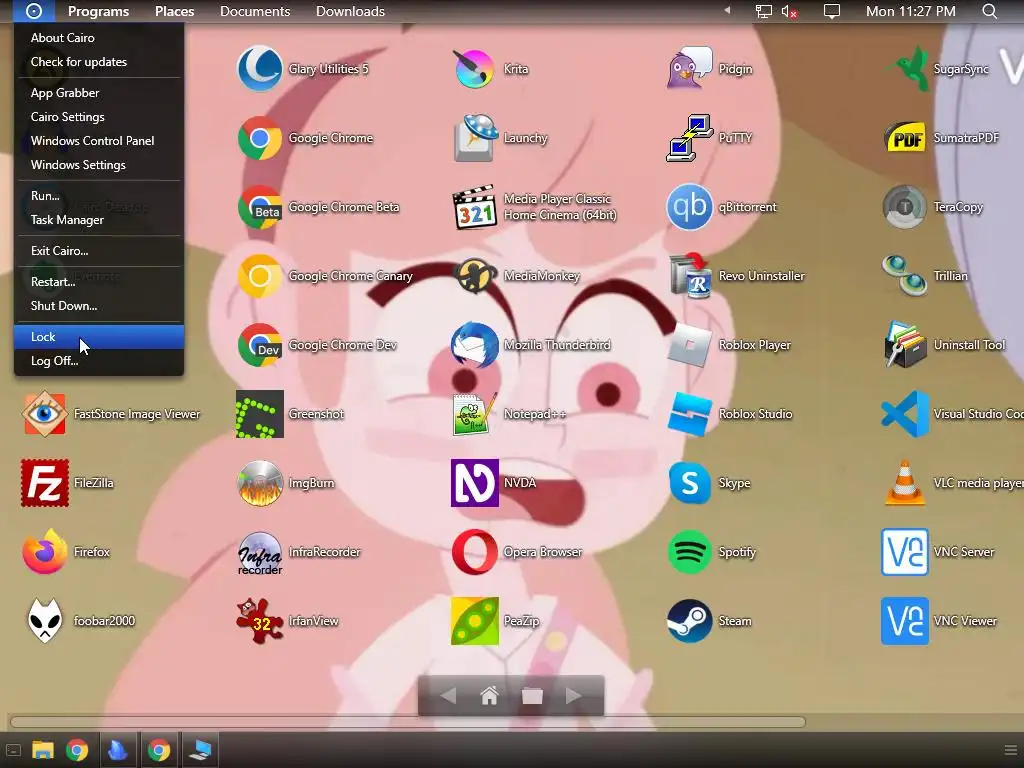Screen dimensions: 1024x768
Task: Click the search magnifier in menu bar
Action: click(x=990, y=11)
